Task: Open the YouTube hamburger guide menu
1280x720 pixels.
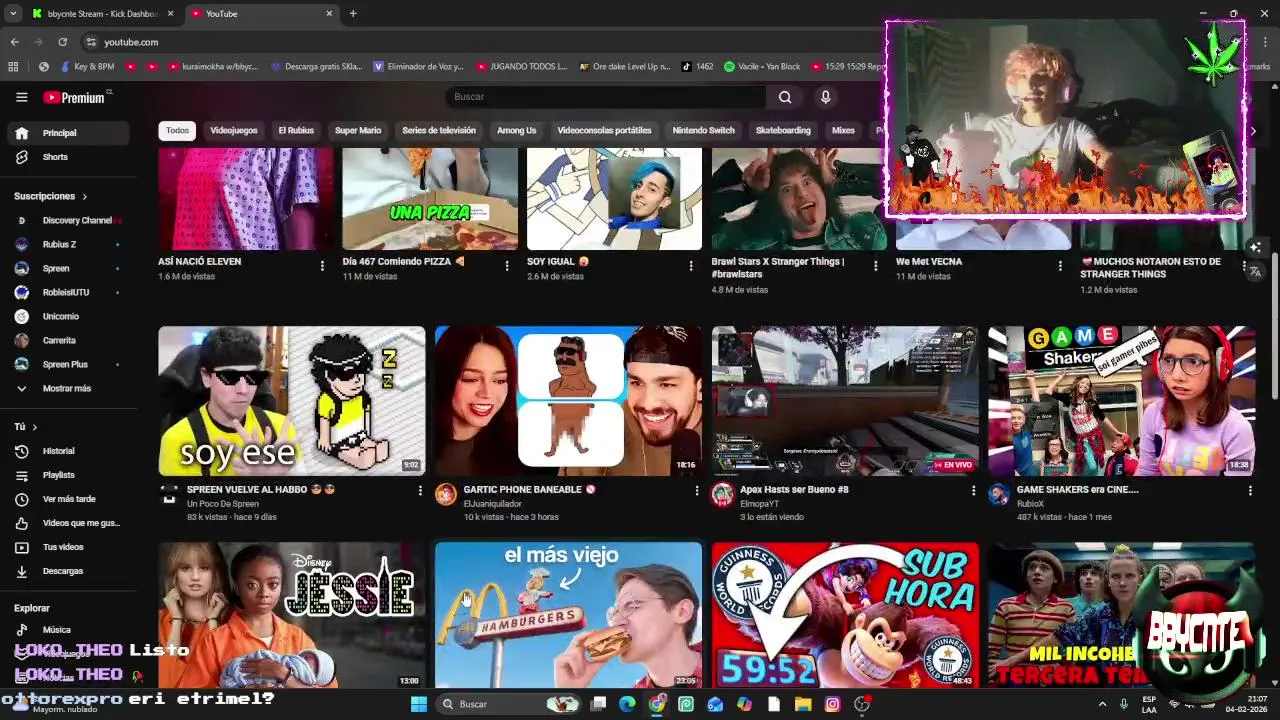Action: (x=21, y=97)
